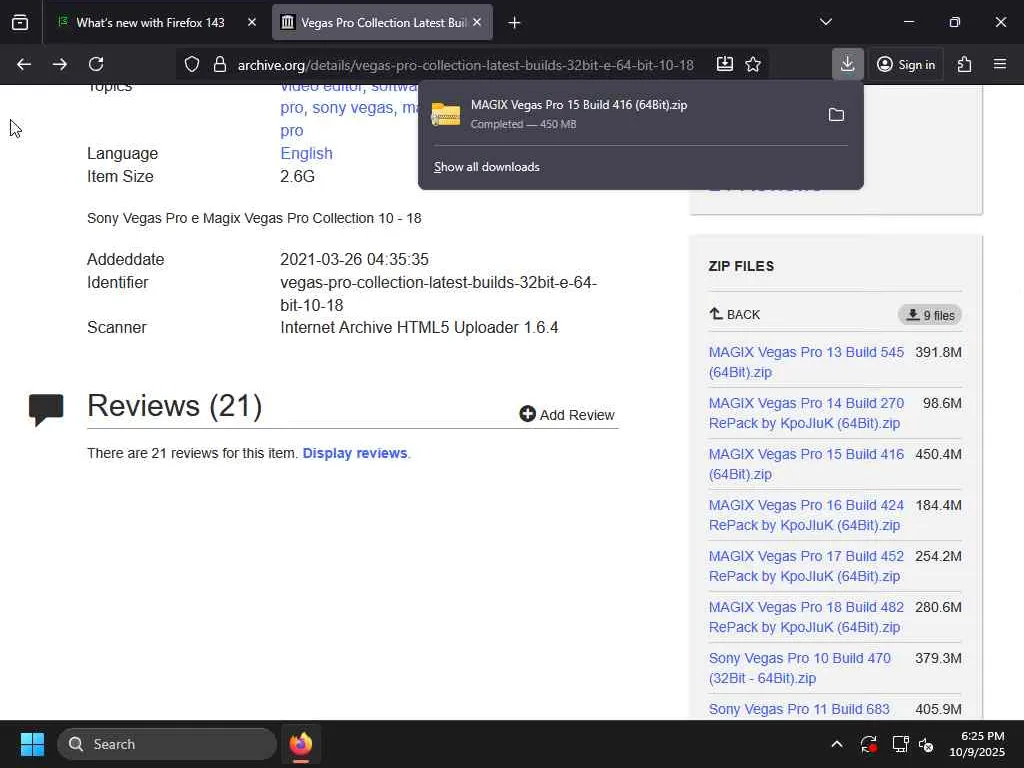Show downloaded file in folder
The height and width of the screenshot is (768, 1024).
(x=836, y=115)
